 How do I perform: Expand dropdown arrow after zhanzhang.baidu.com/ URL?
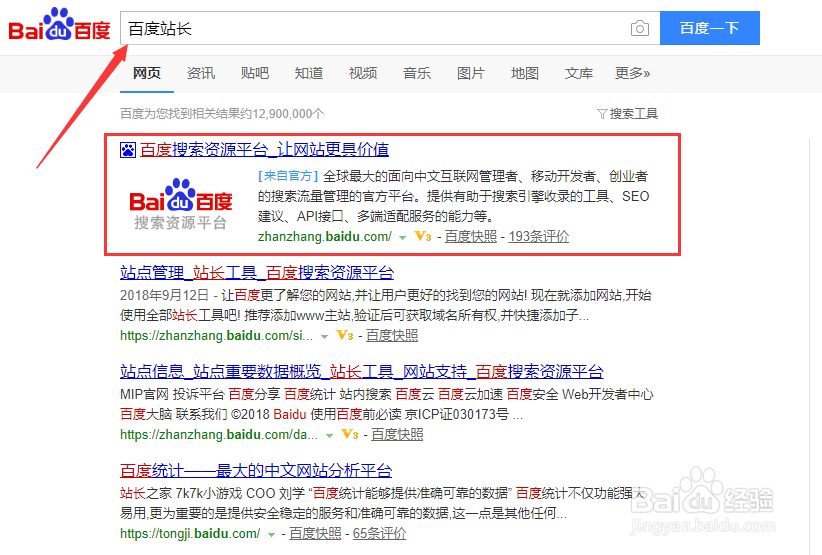[402, 237]
